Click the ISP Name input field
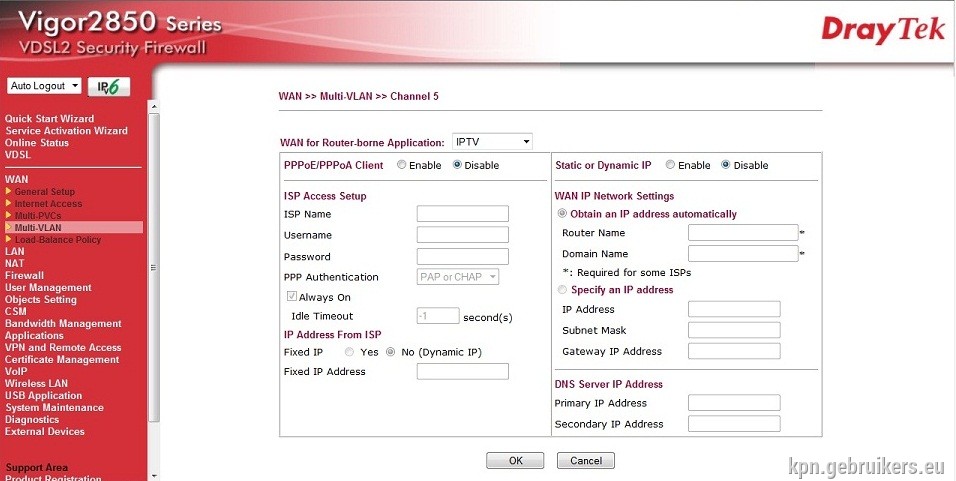Screen dimensions: 956x481 pyautogui.click(x=463, y=213)
